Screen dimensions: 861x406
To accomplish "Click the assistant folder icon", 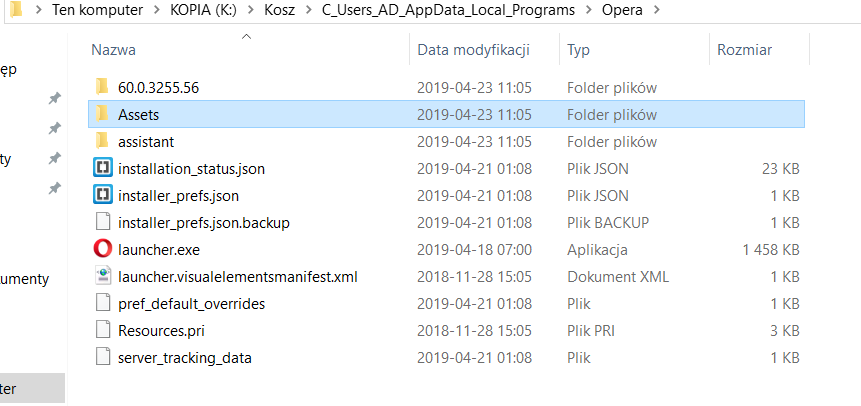I will [102, 141].
